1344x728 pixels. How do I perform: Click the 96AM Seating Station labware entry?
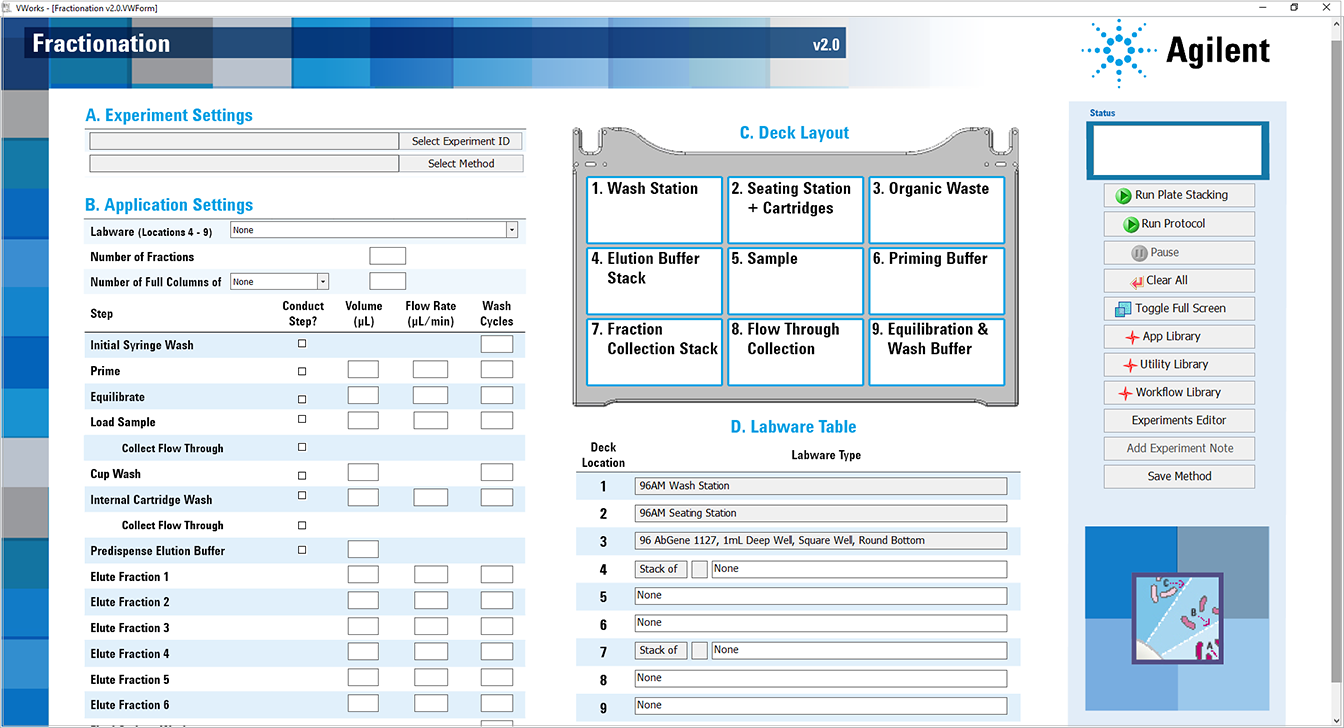(821, 513)
